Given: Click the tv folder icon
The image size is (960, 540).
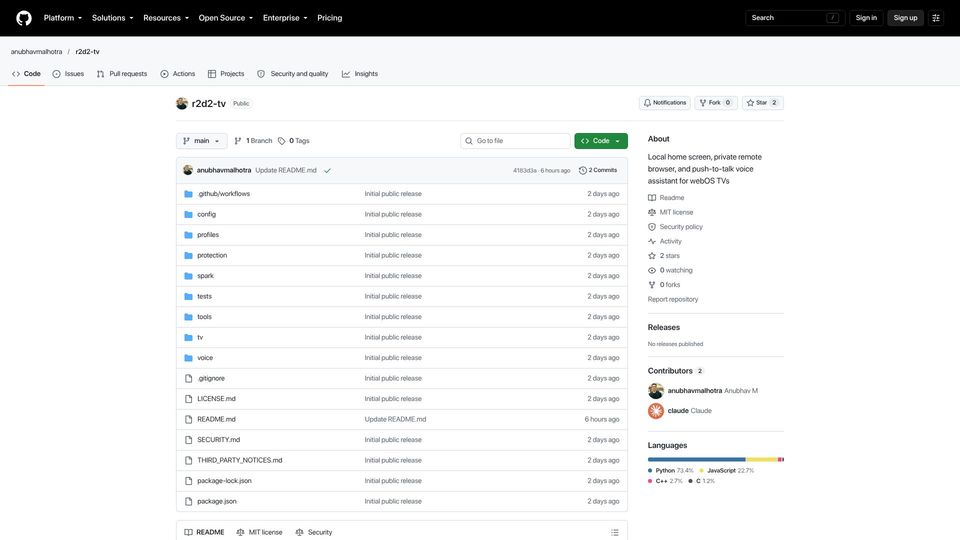Looking at the screenshot, I should point(189,337).
